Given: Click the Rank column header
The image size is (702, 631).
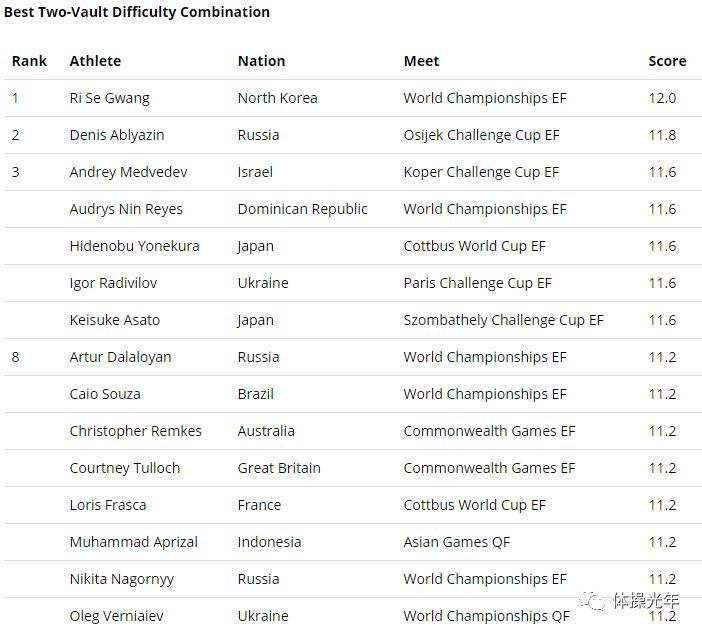Looking at the screenshot, I should click(x=30, y=61).
